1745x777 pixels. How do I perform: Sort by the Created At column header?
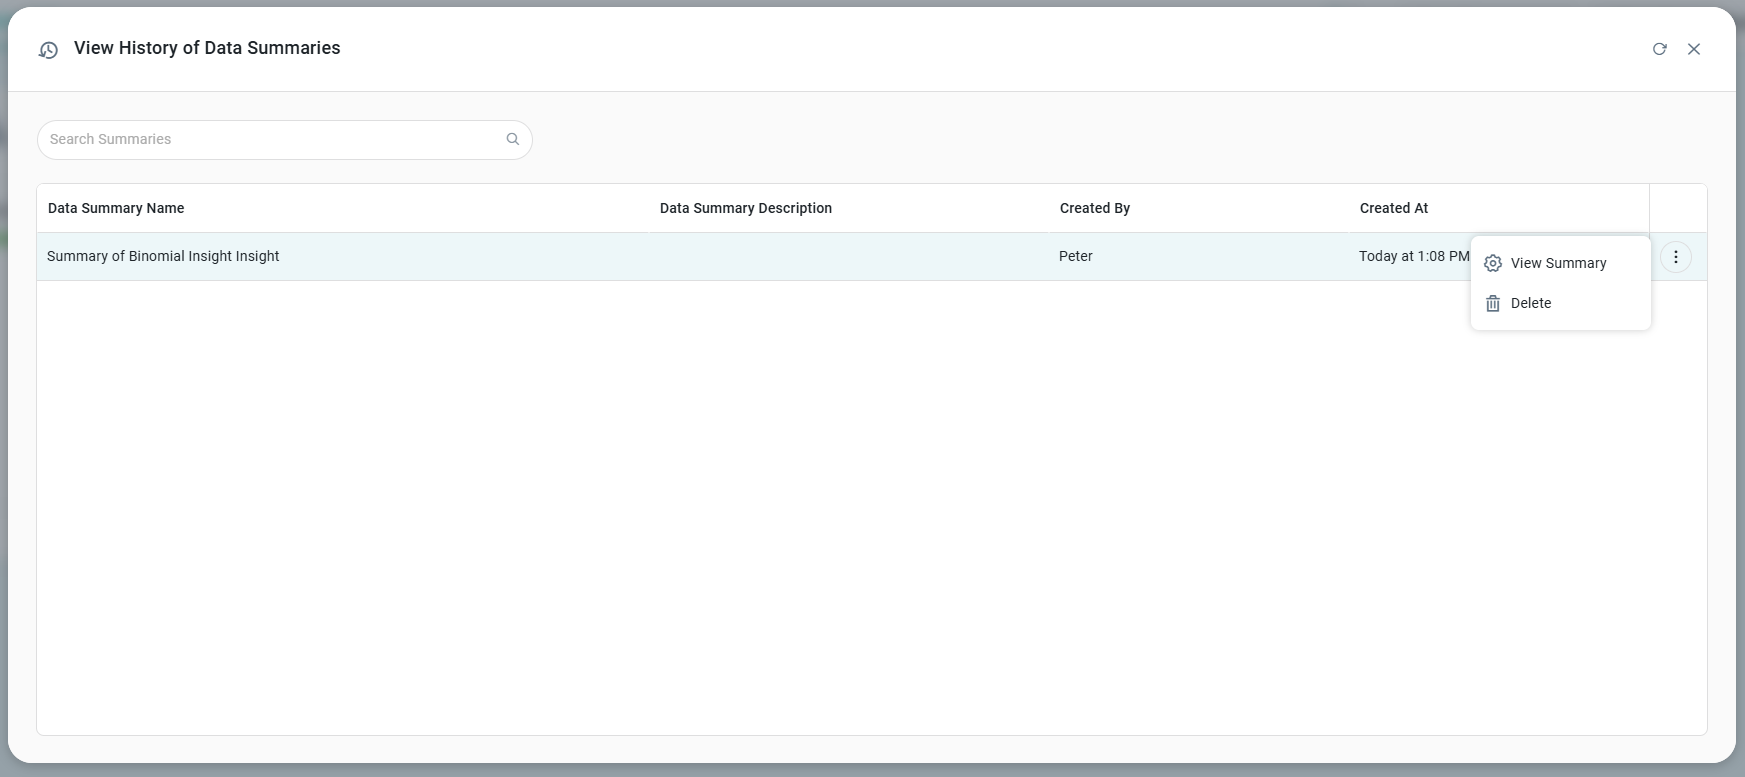click(x=1393, y=208)
